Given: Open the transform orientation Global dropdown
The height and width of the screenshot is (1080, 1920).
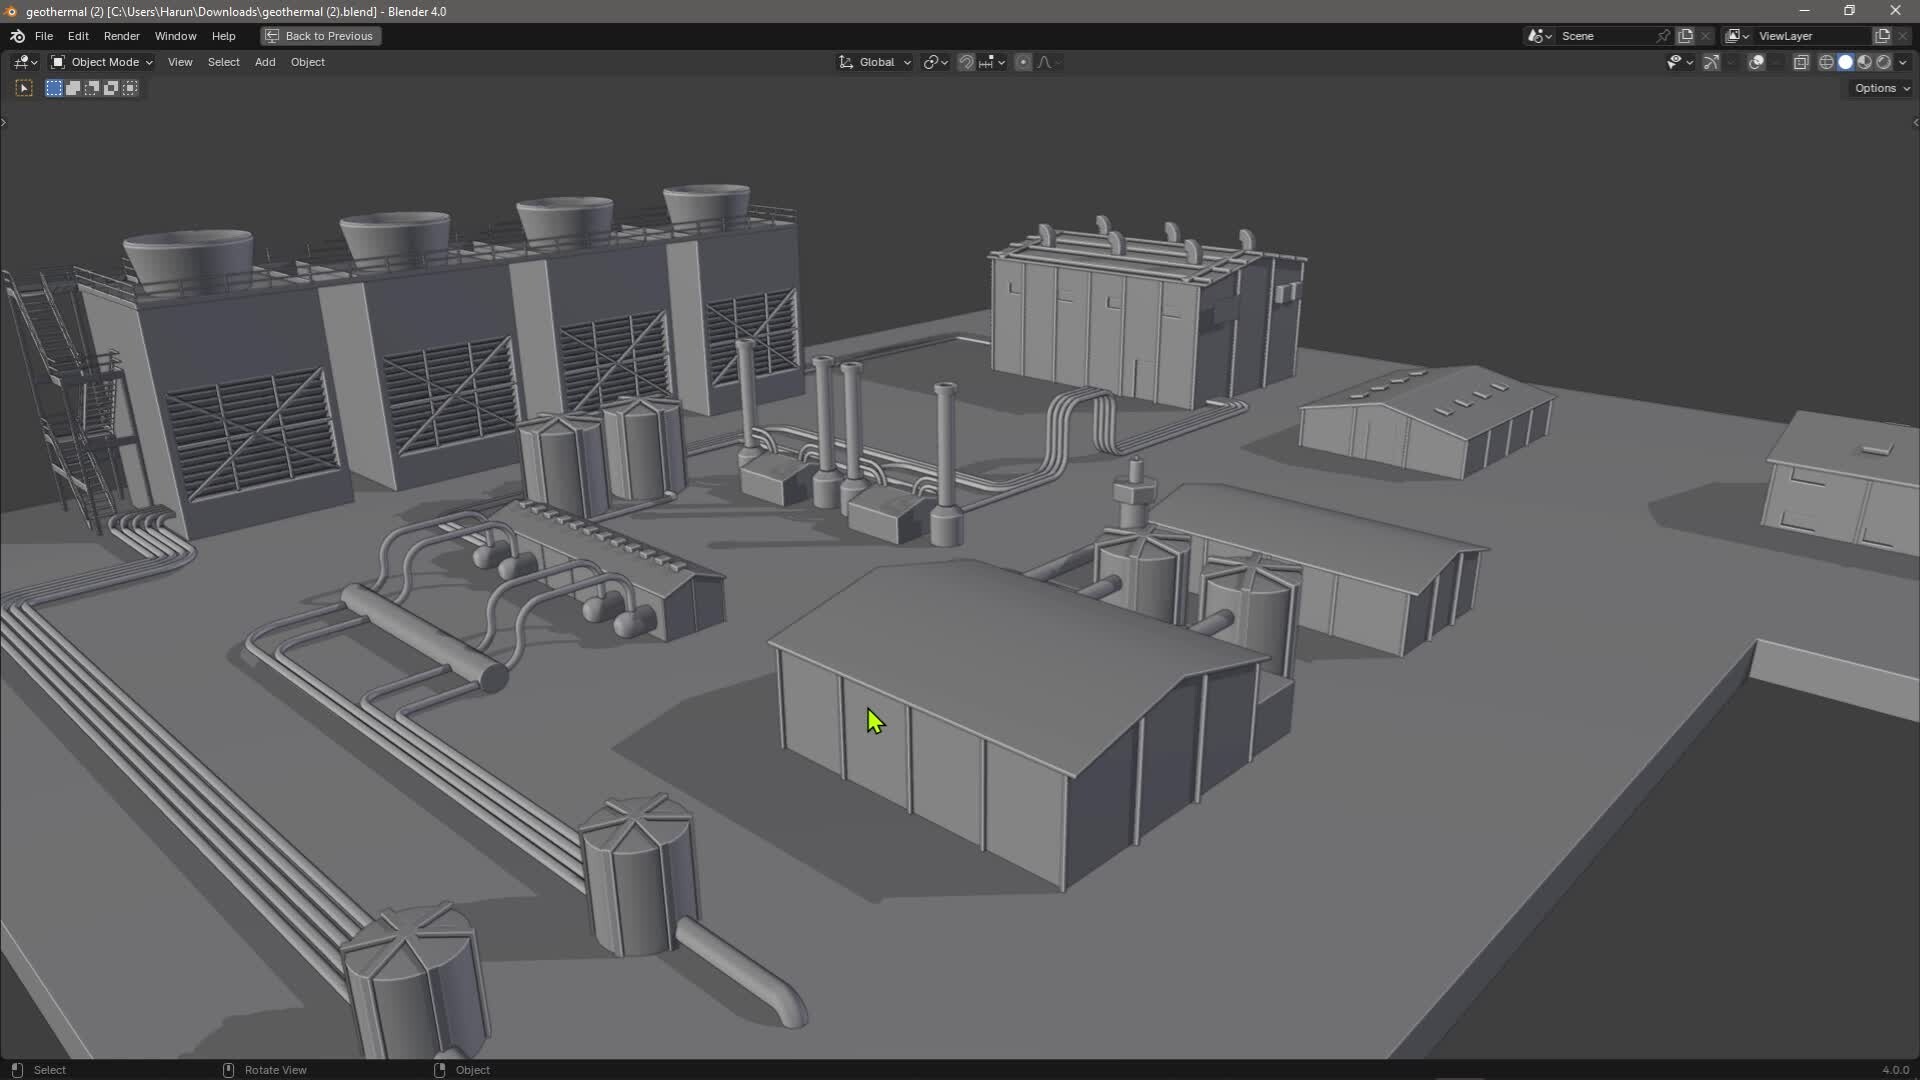Looking at the screenshot, I should pos(872,62).
